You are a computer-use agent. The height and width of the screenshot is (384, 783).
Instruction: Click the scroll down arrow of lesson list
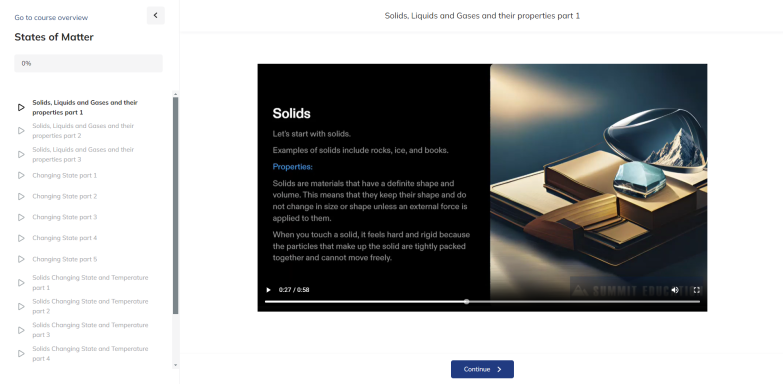click(175, 365)
